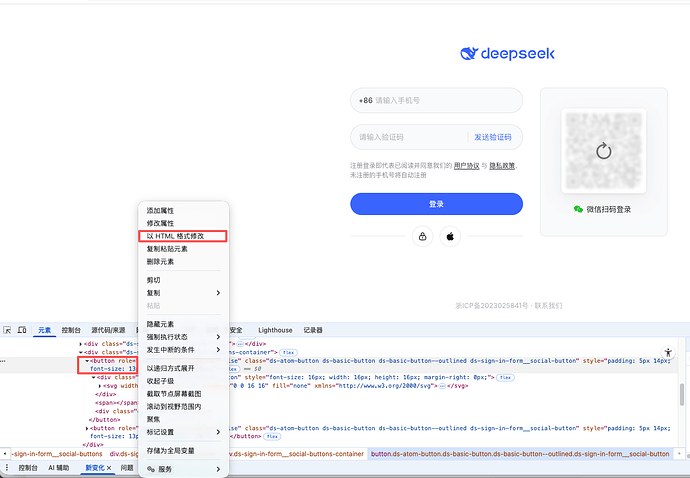The image size is (690, 478).
Task: Close the 新变化 drawer tab
Action: click(109, 468)
